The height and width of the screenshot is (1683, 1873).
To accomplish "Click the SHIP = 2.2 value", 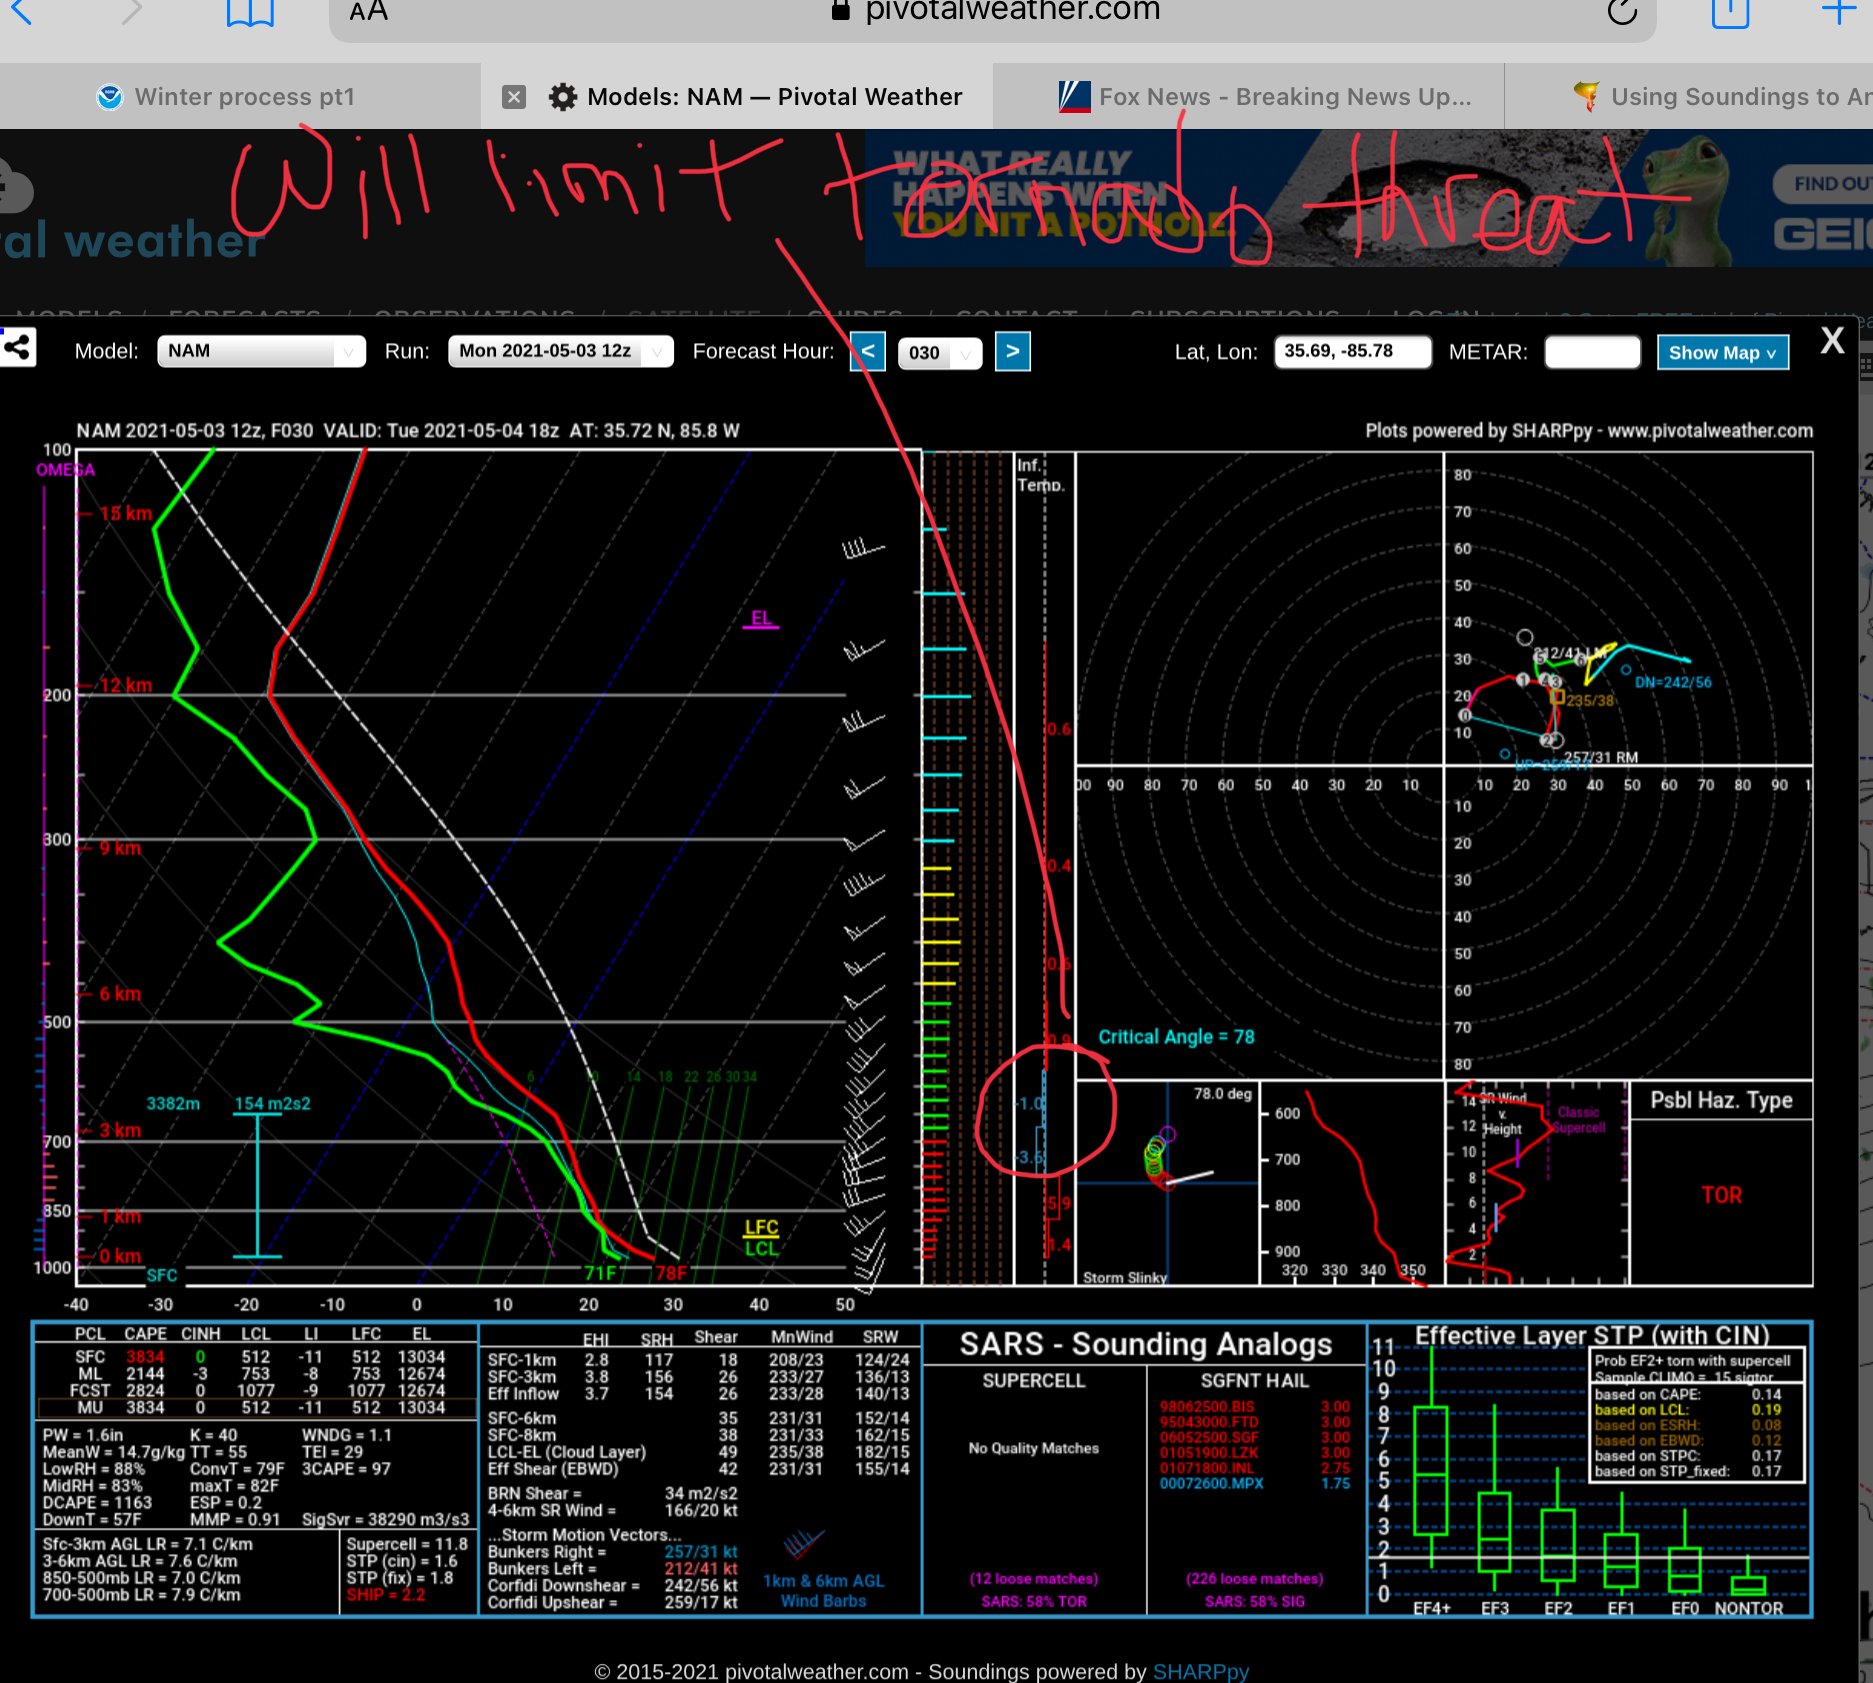I will (x=385, y=1594).
